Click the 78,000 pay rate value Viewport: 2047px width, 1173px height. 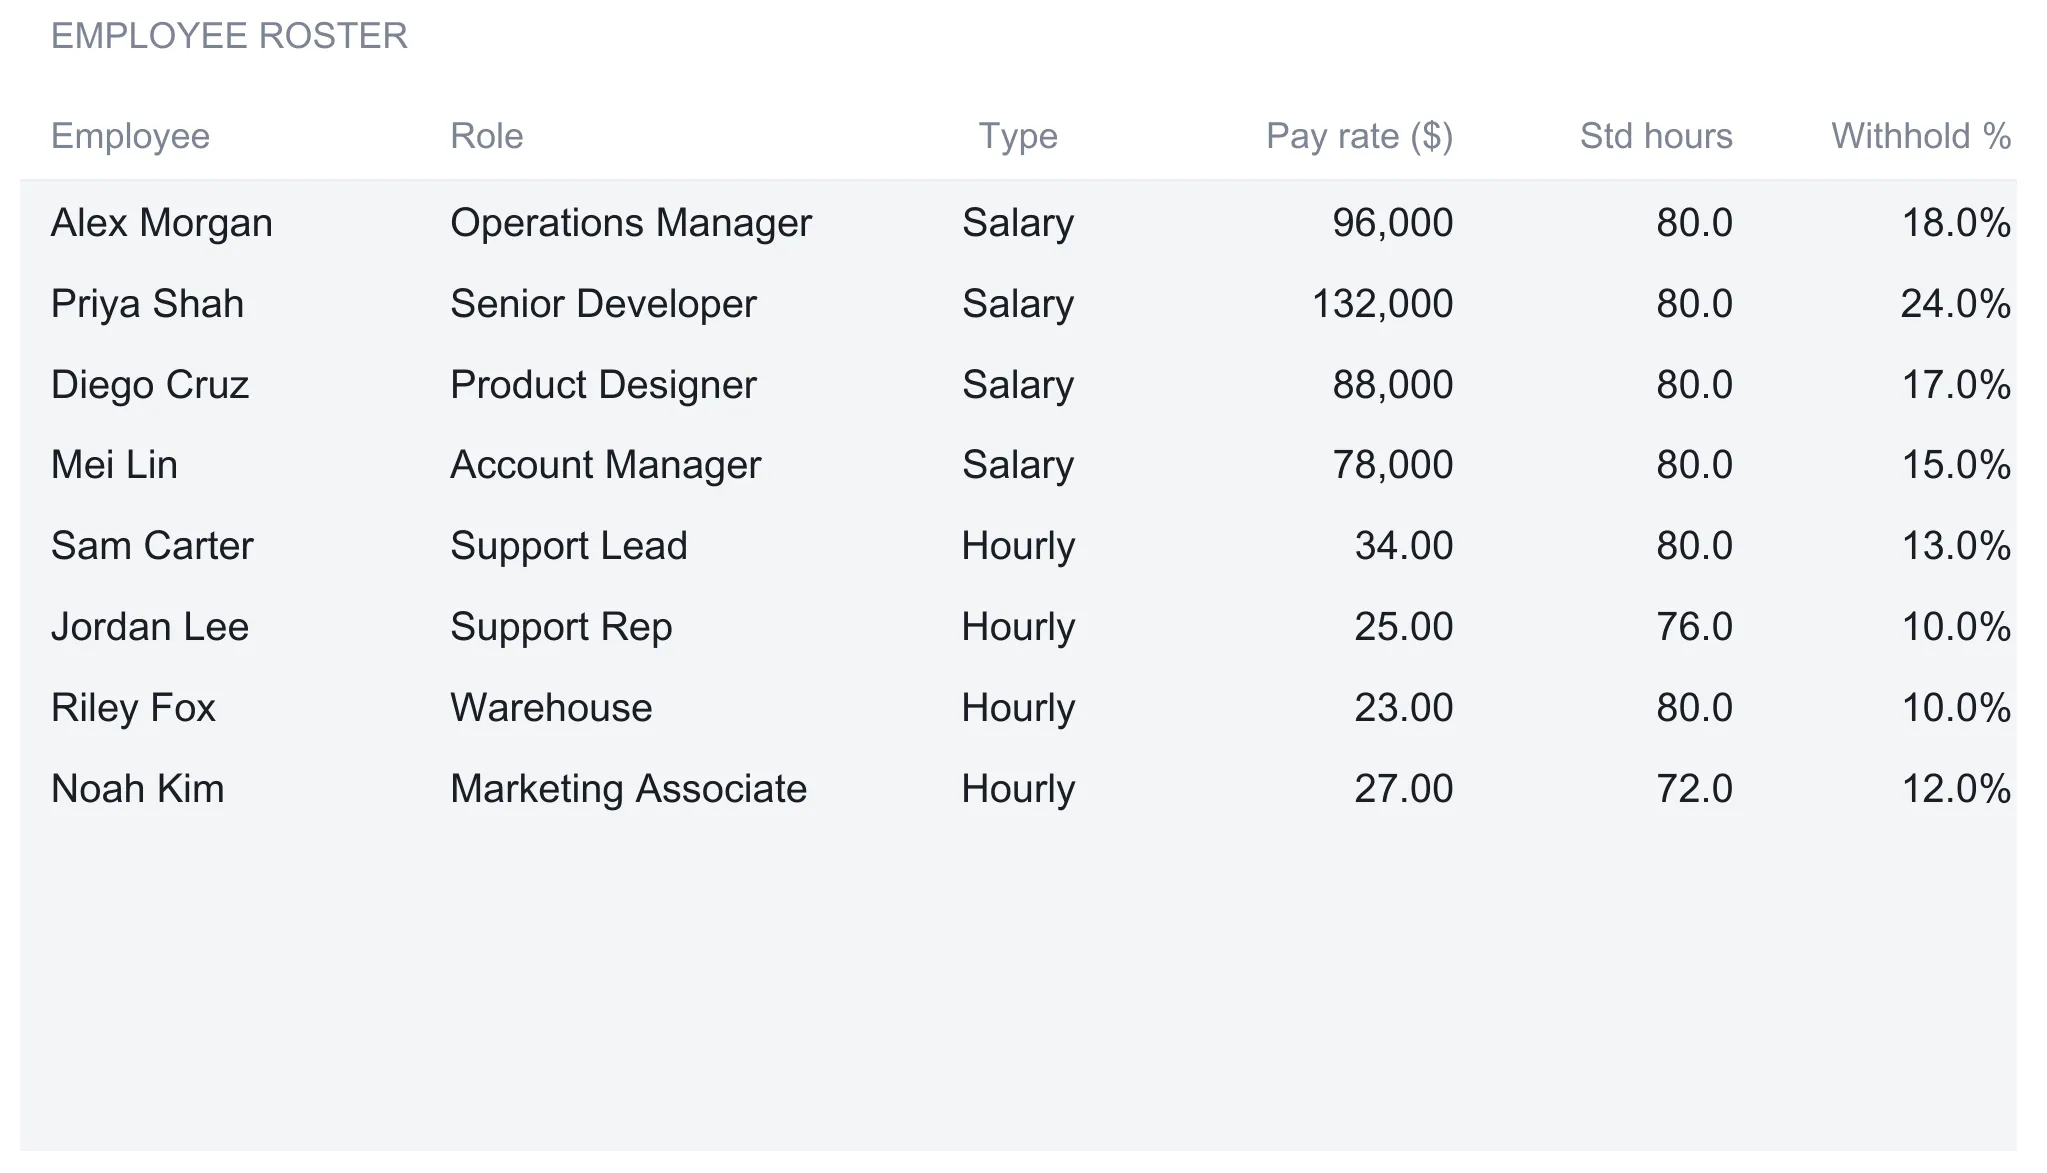(x=1393, y=465)
